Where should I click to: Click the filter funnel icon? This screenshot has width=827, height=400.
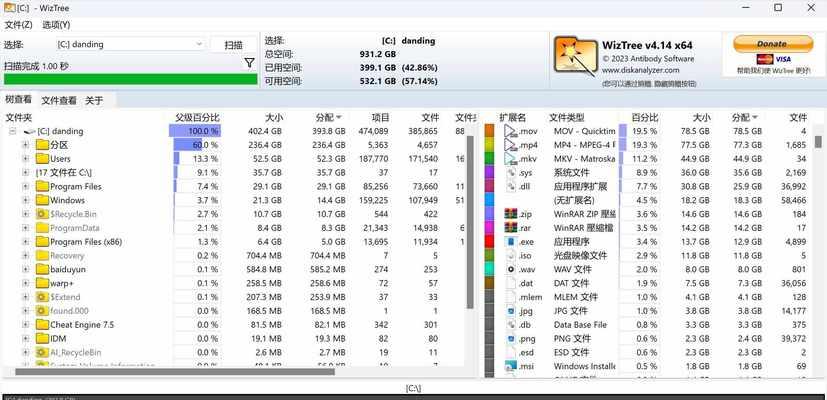pos(249,63)
